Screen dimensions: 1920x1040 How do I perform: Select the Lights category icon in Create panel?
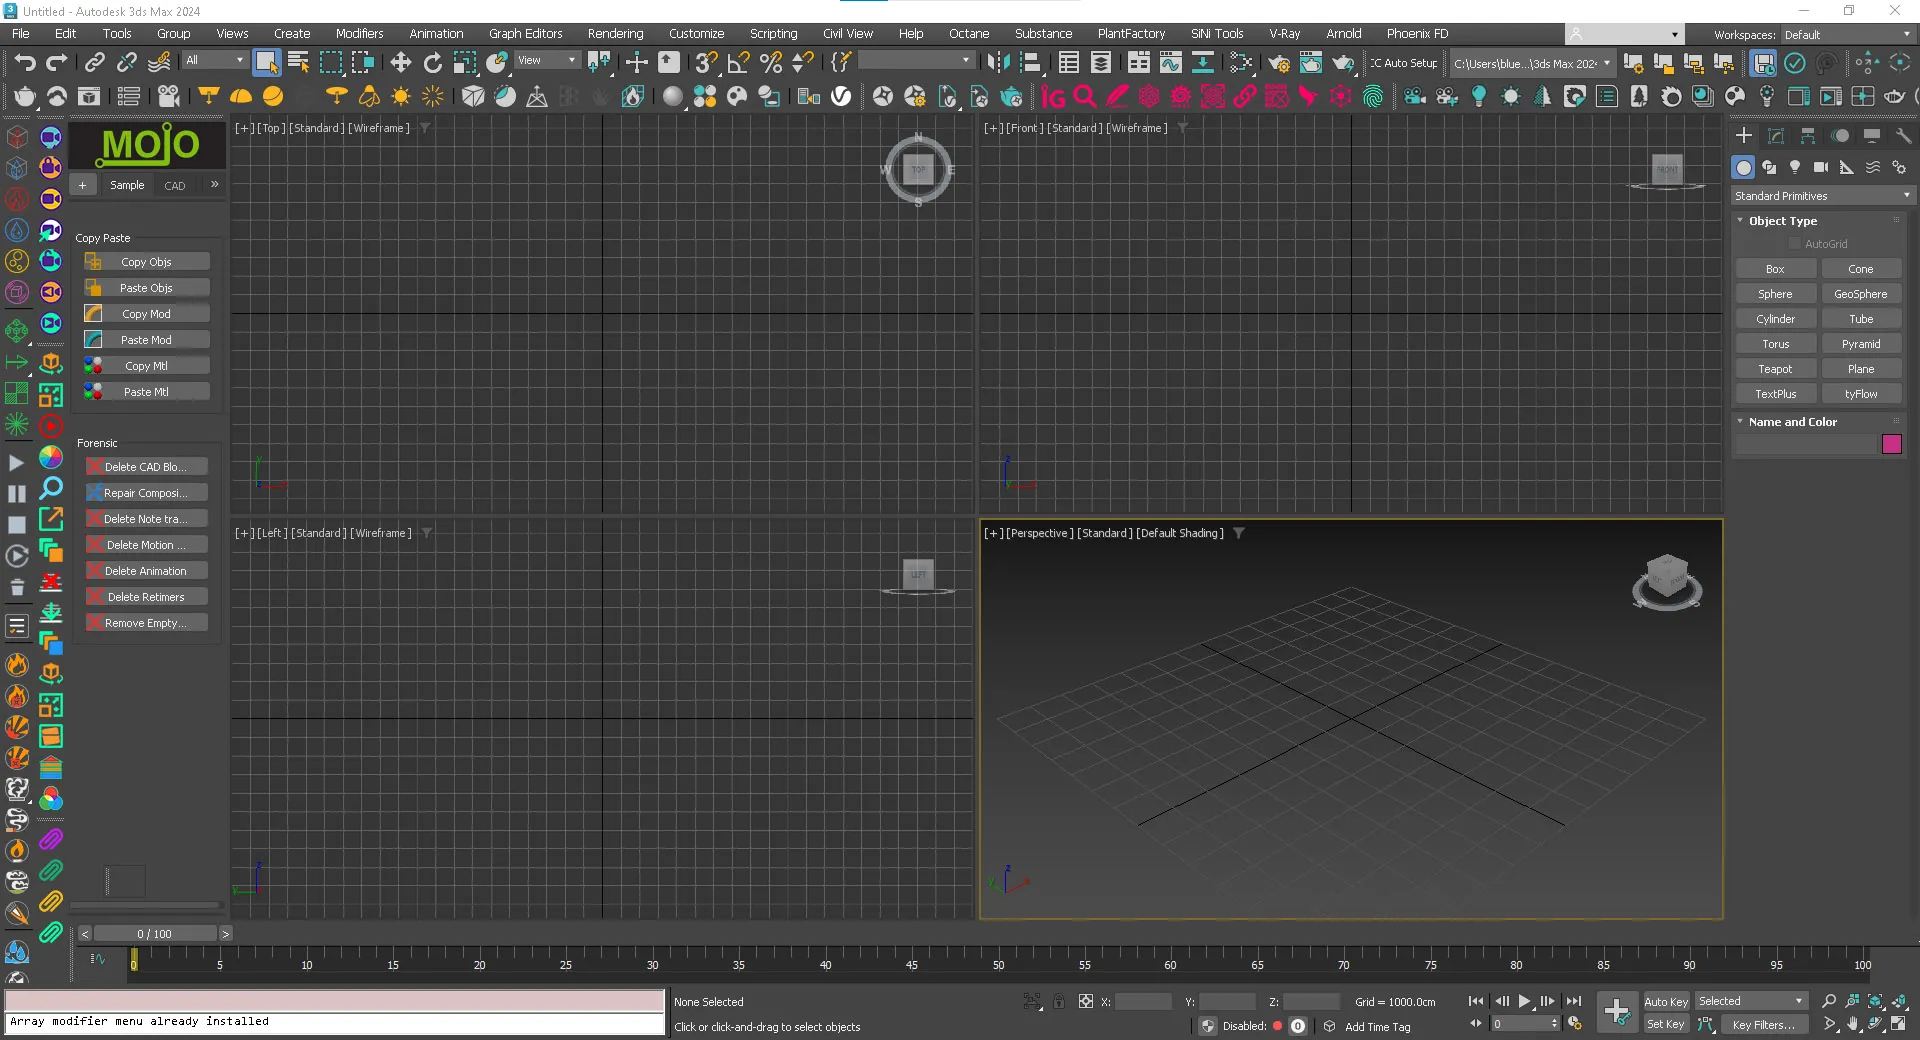1795,167
